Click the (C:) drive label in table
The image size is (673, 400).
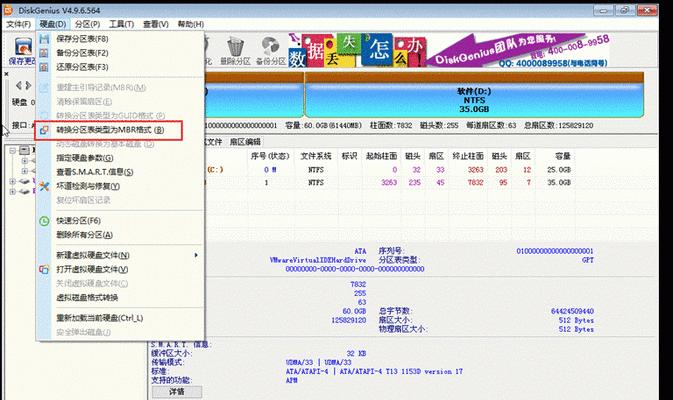click(x=215, y=170)
